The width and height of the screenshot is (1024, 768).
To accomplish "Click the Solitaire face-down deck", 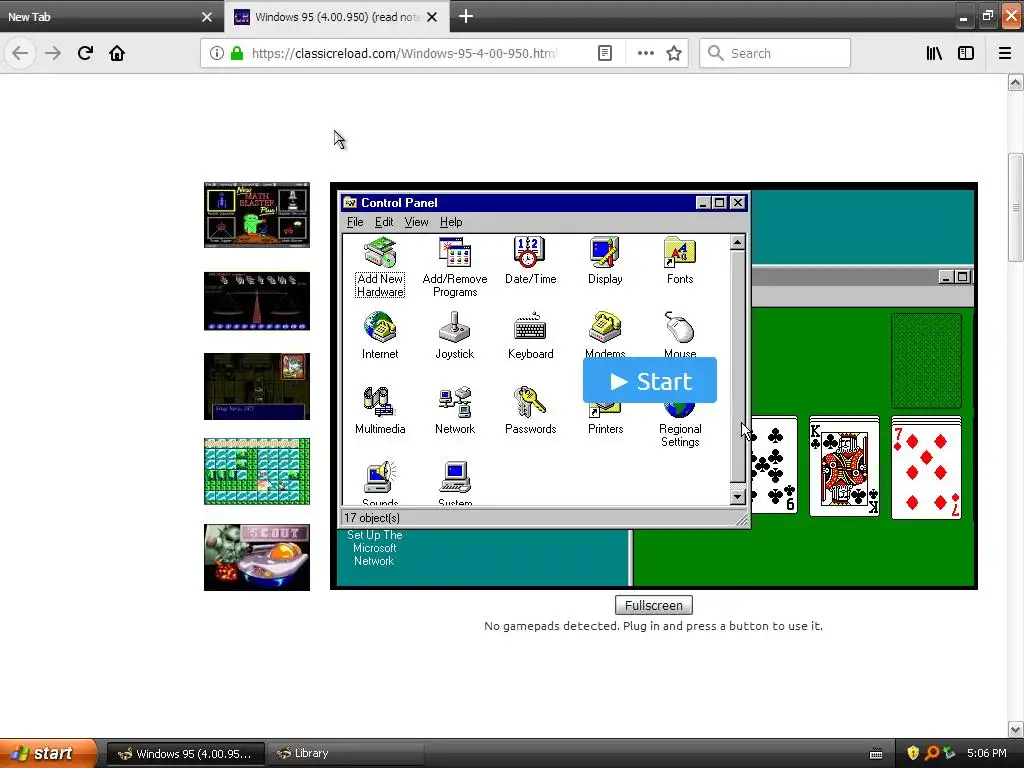I will tap(926, 360).
